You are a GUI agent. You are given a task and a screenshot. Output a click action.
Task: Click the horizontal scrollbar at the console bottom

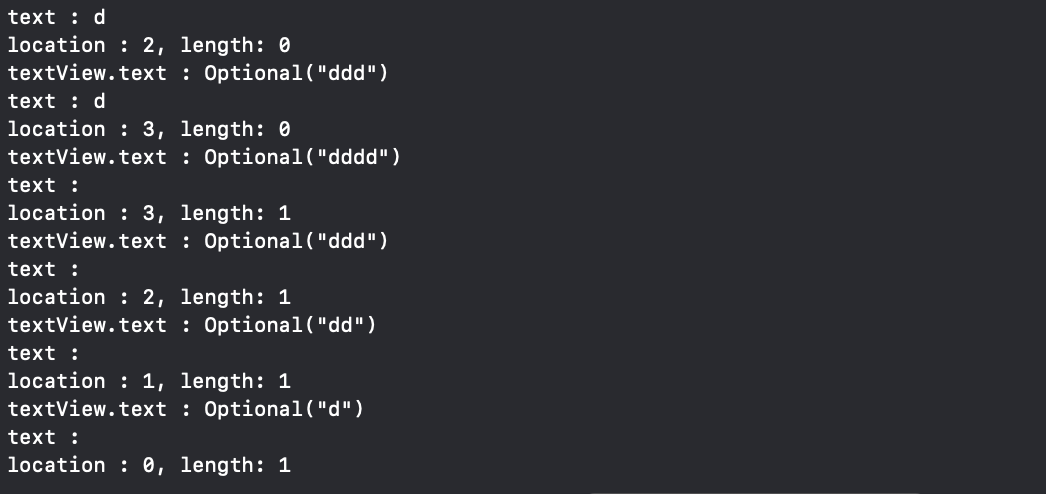click(755, 491)
